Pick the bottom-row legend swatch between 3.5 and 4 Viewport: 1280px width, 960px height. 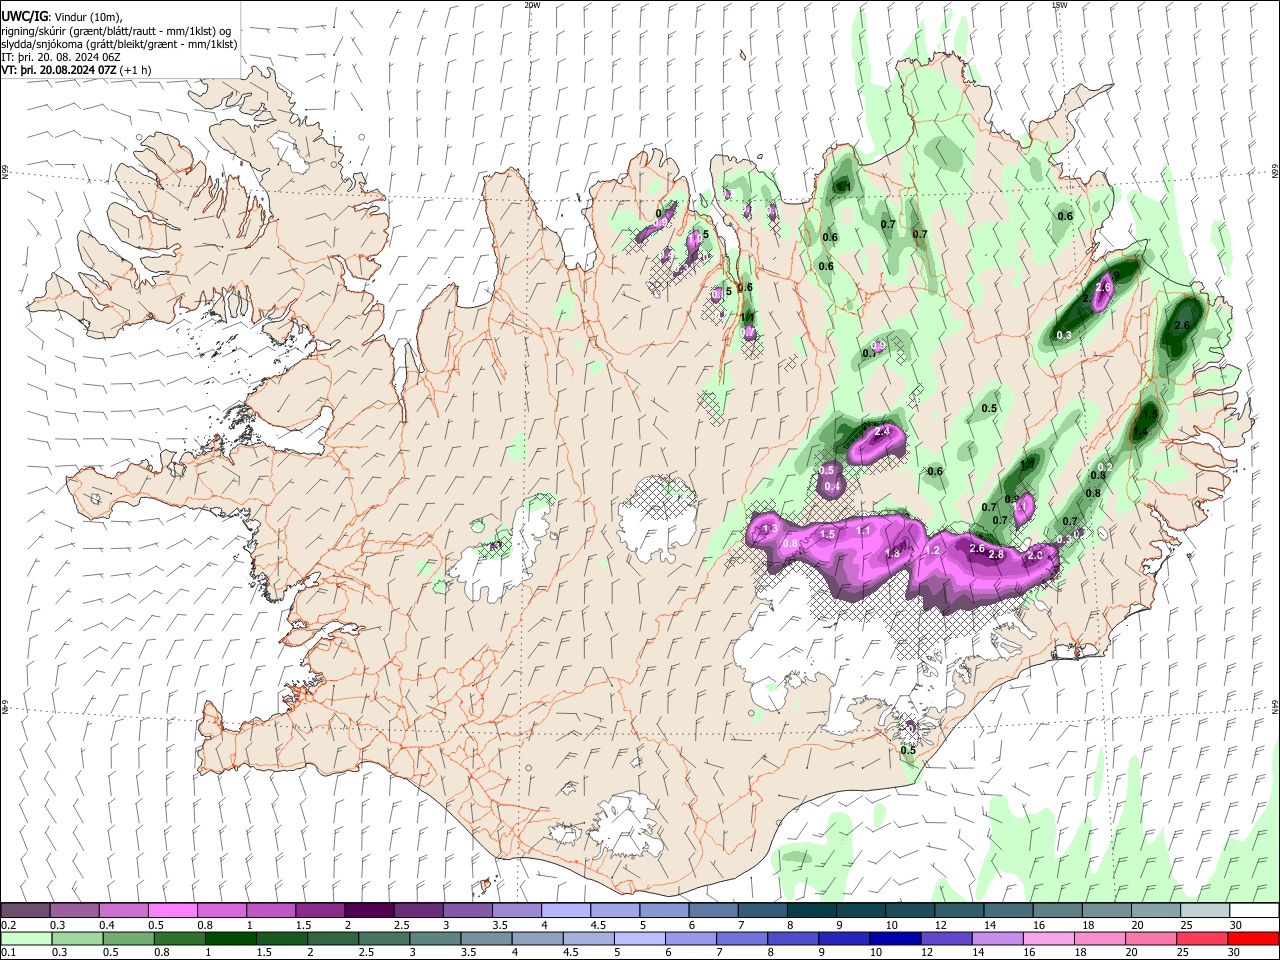tap(485, 938)
